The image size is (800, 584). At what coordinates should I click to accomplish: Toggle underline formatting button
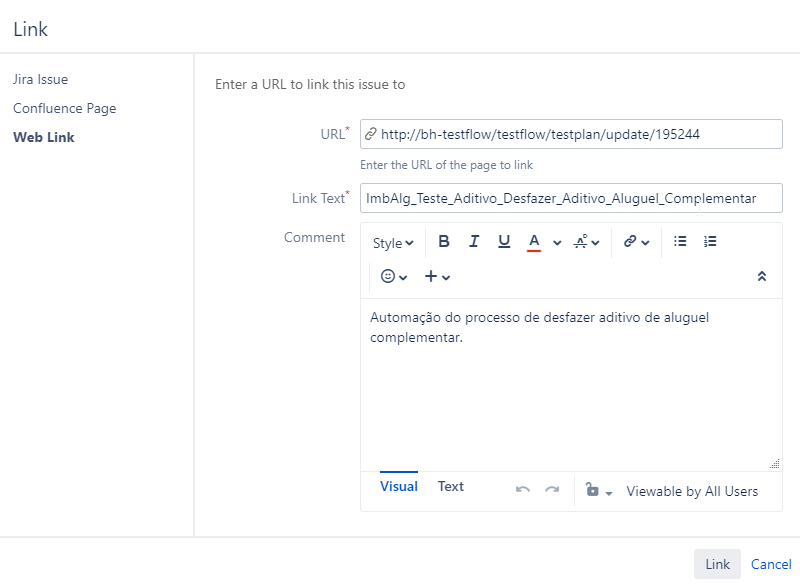click(504, 242)
